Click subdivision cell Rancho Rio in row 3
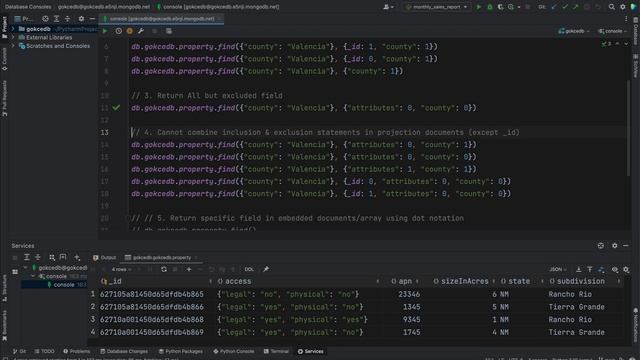This screenshot has height=360, width=640. coord(570,320)
